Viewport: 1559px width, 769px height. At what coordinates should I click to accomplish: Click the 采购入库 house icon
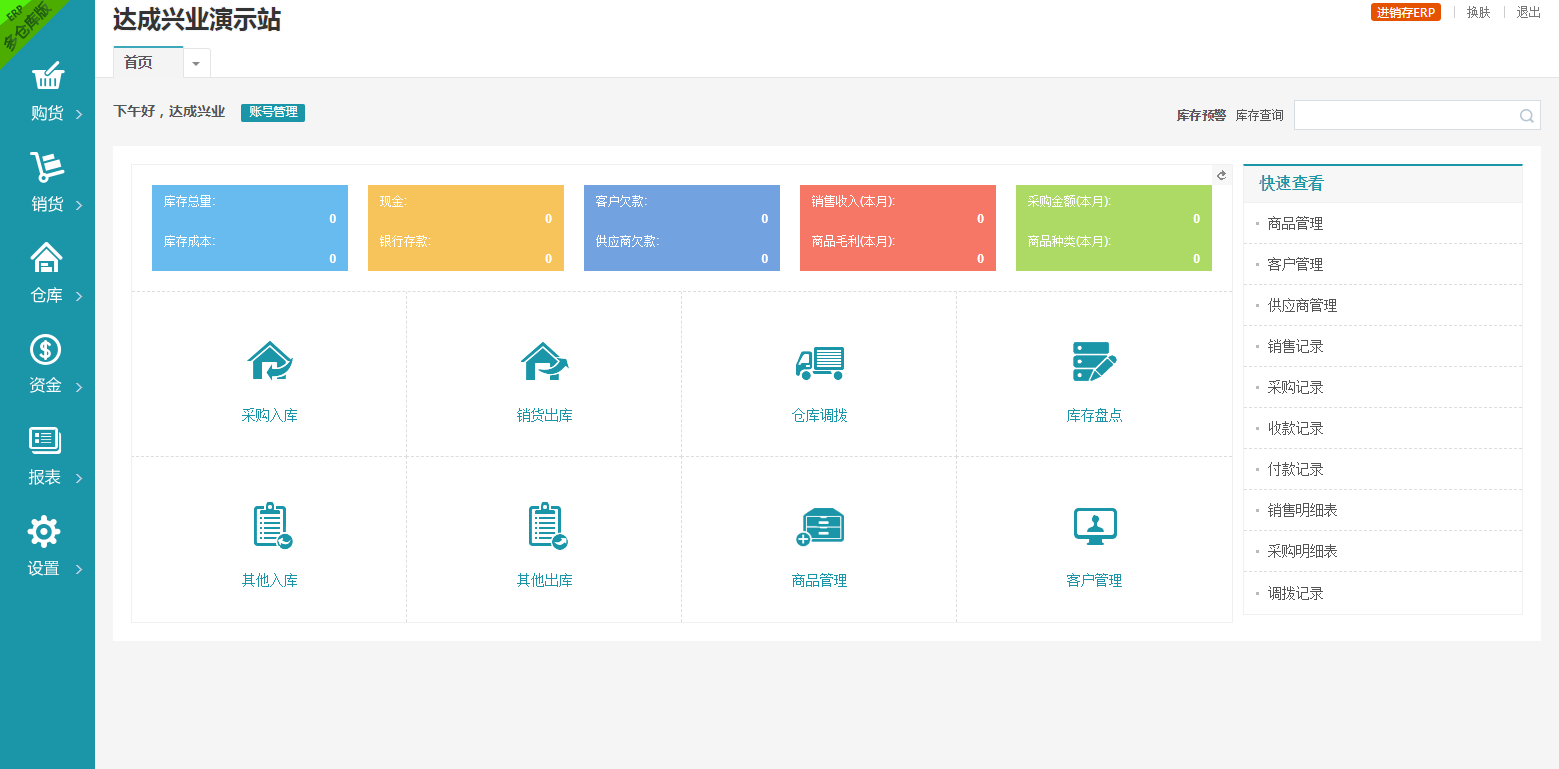(x=269, y=362)
